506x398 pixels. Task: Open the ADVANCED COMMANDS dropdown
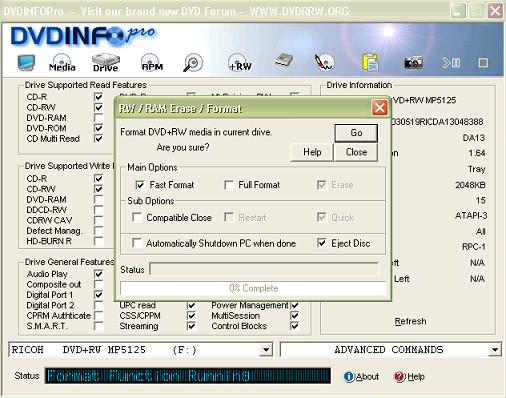pyautogui.click(x=495, y=350)
